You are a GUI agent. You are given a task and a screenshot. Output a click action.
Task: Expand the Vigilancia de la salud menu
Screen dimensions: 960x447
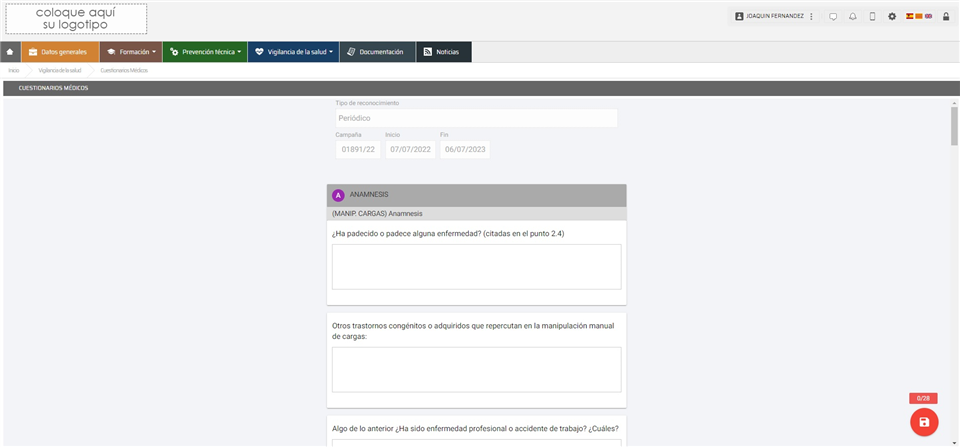tap(292, 52)
